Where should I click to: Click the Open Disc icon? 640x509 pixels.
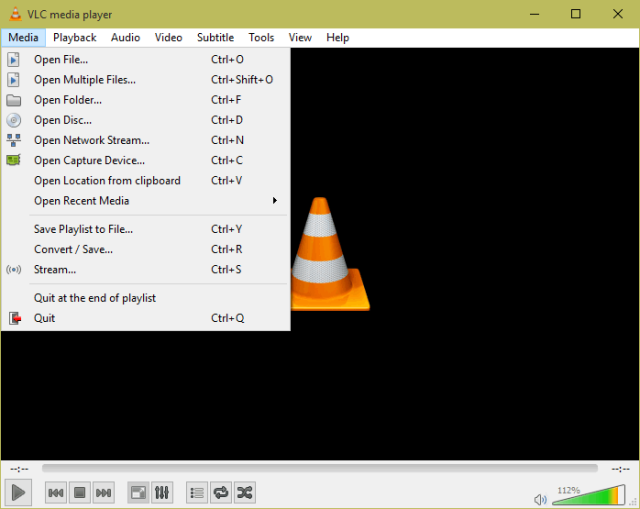[13, 120]
